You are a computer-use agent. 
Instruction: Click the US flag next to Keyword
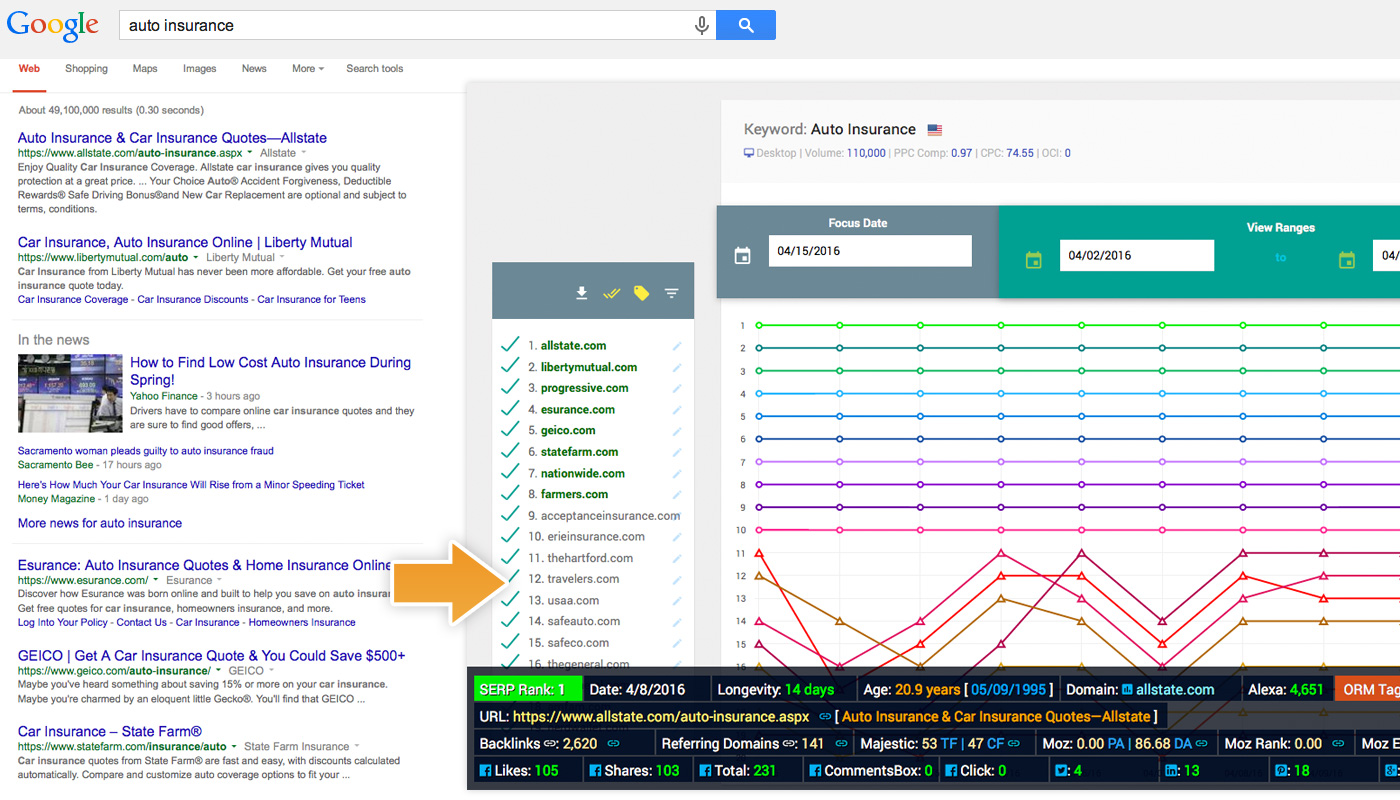click(x=935, y=130)
